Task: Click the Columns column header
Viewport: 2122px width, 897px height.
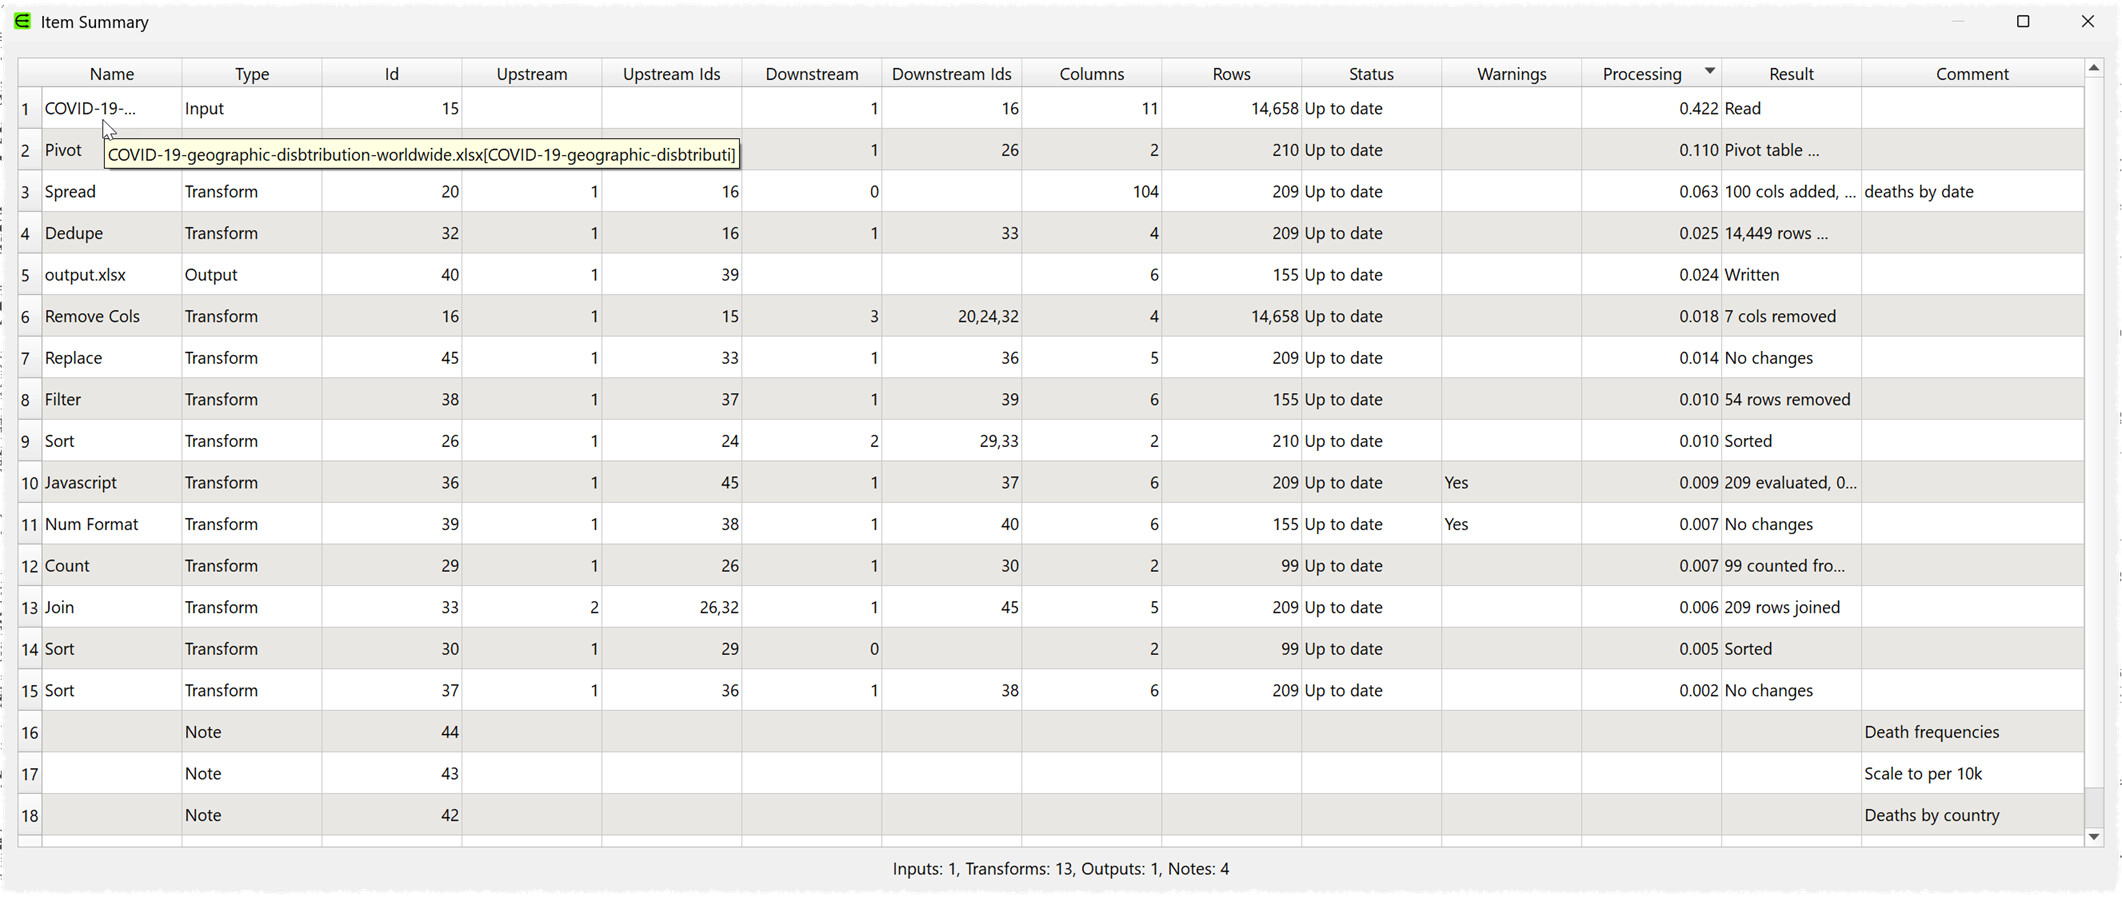Action: [x=1092, y=74]
